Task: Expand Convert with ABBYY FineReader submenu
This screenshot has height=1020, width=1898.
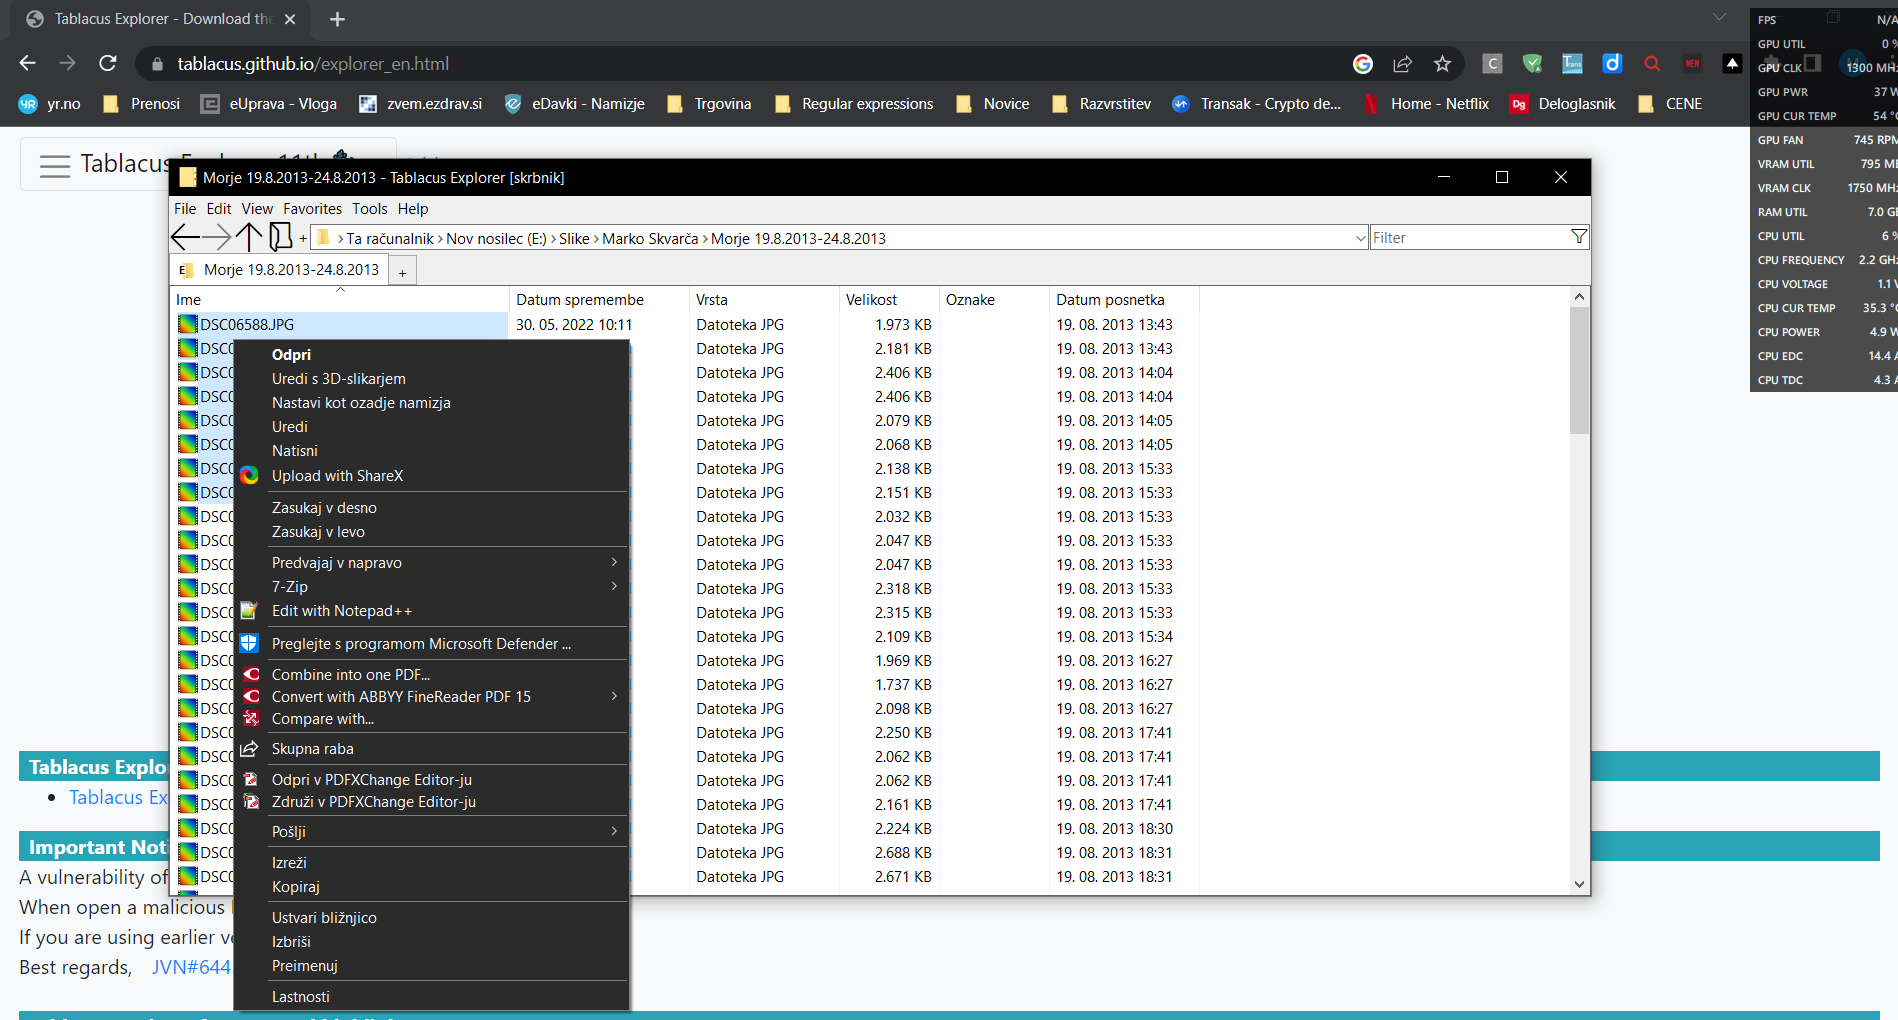Action: tap(614, 696)
